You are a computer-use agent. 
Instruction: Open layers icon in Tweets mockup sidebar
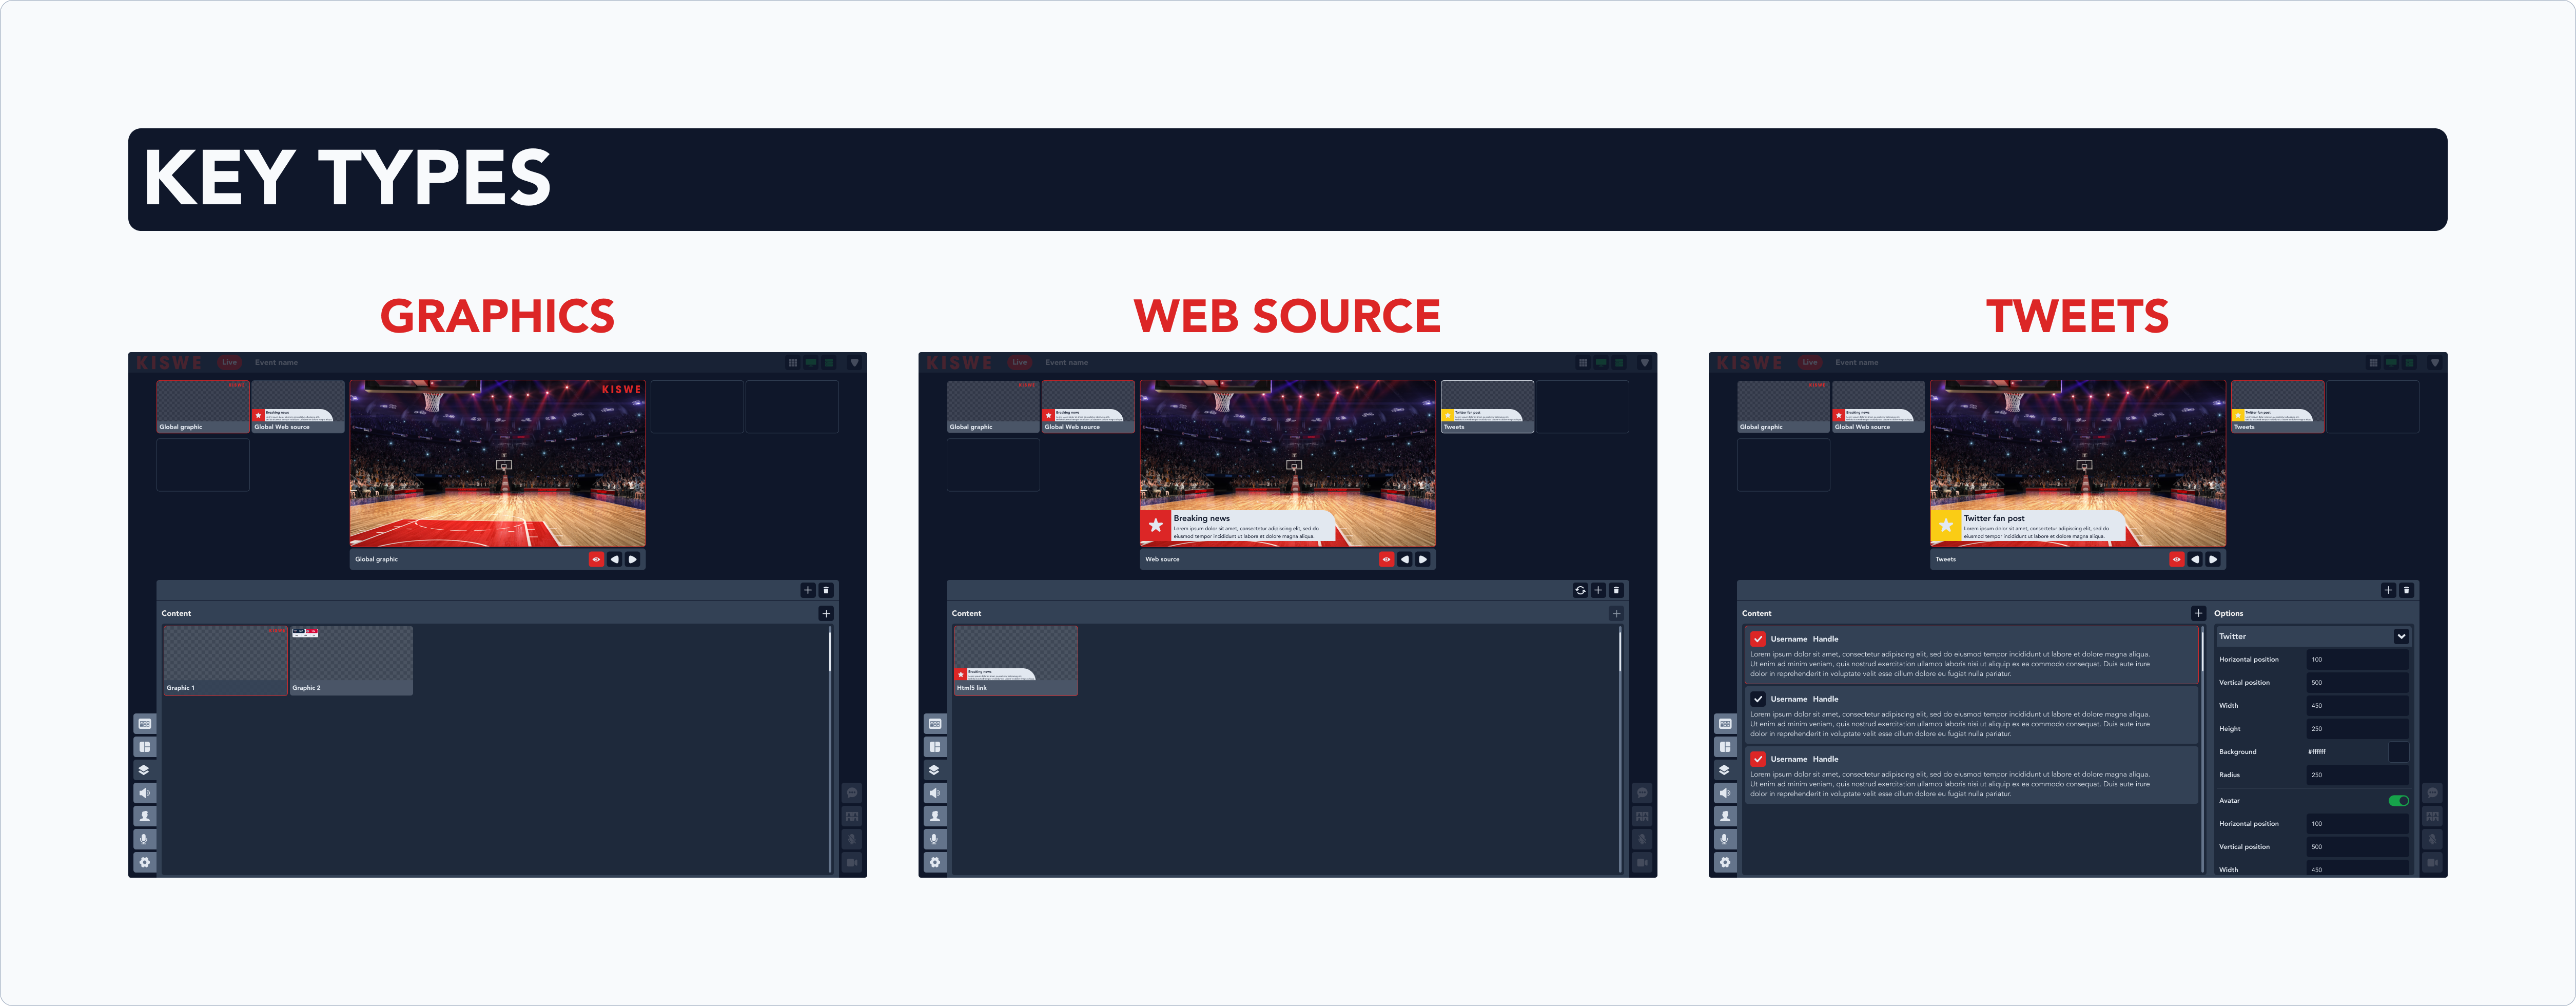1725,770
